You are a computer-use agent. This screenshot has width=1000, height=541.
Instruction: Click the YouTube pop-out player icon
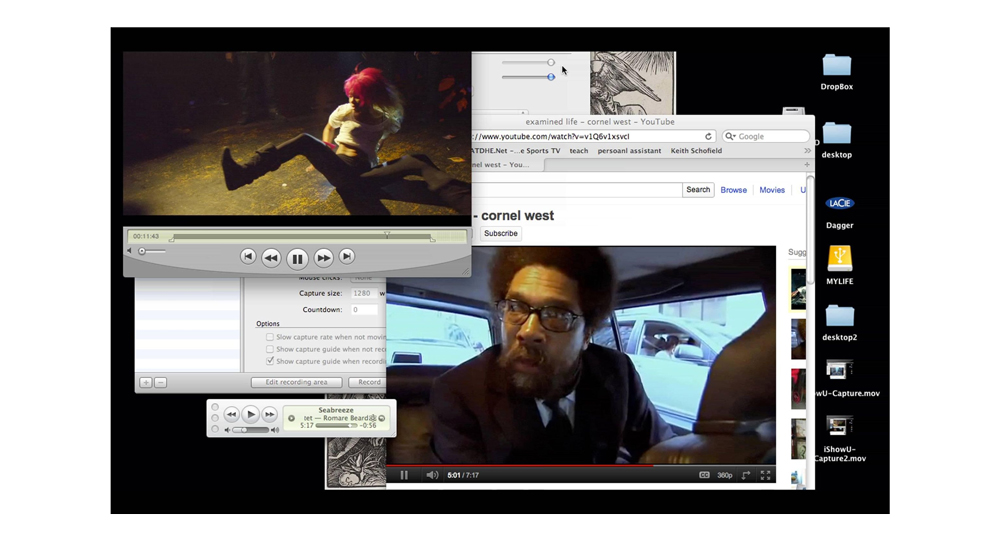(x=746, y=475)
